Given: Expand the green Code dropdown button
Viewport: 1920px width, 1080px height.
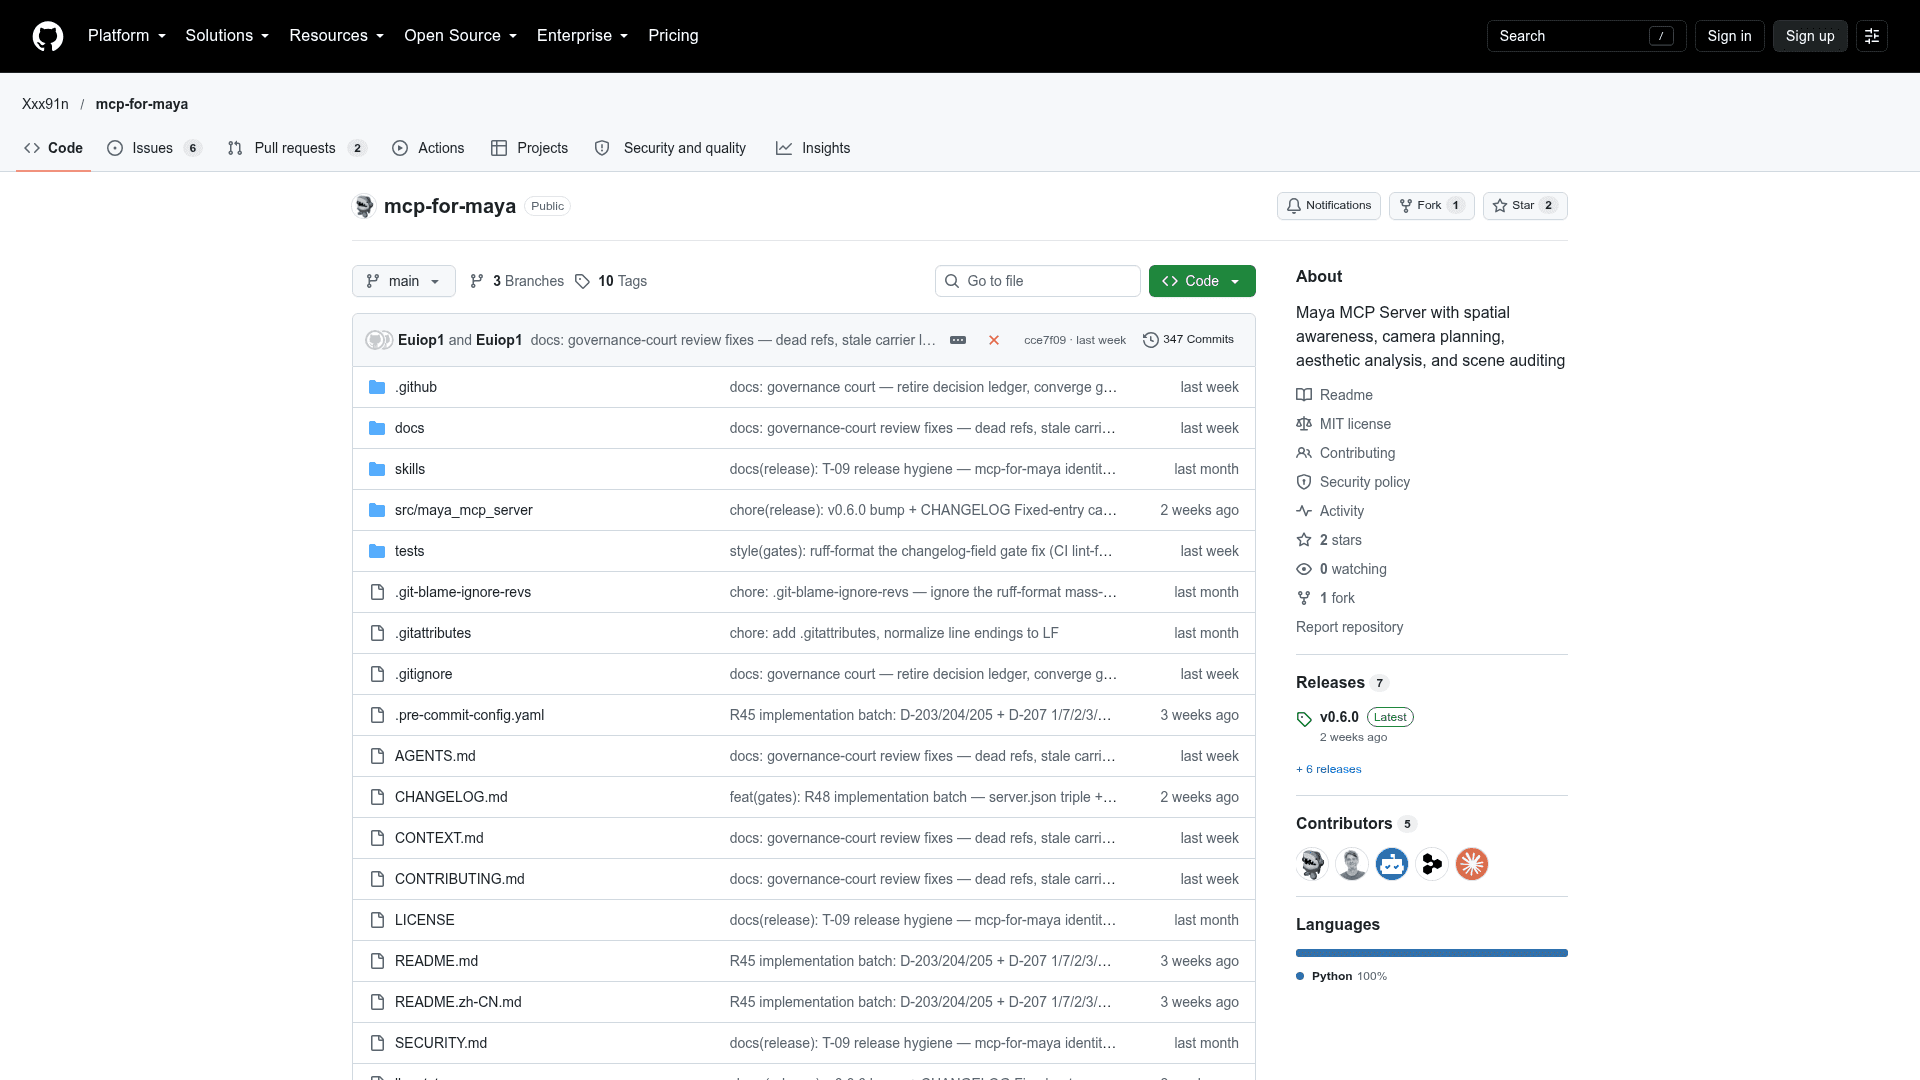Looking at the screenshot, I should 1202,281.
